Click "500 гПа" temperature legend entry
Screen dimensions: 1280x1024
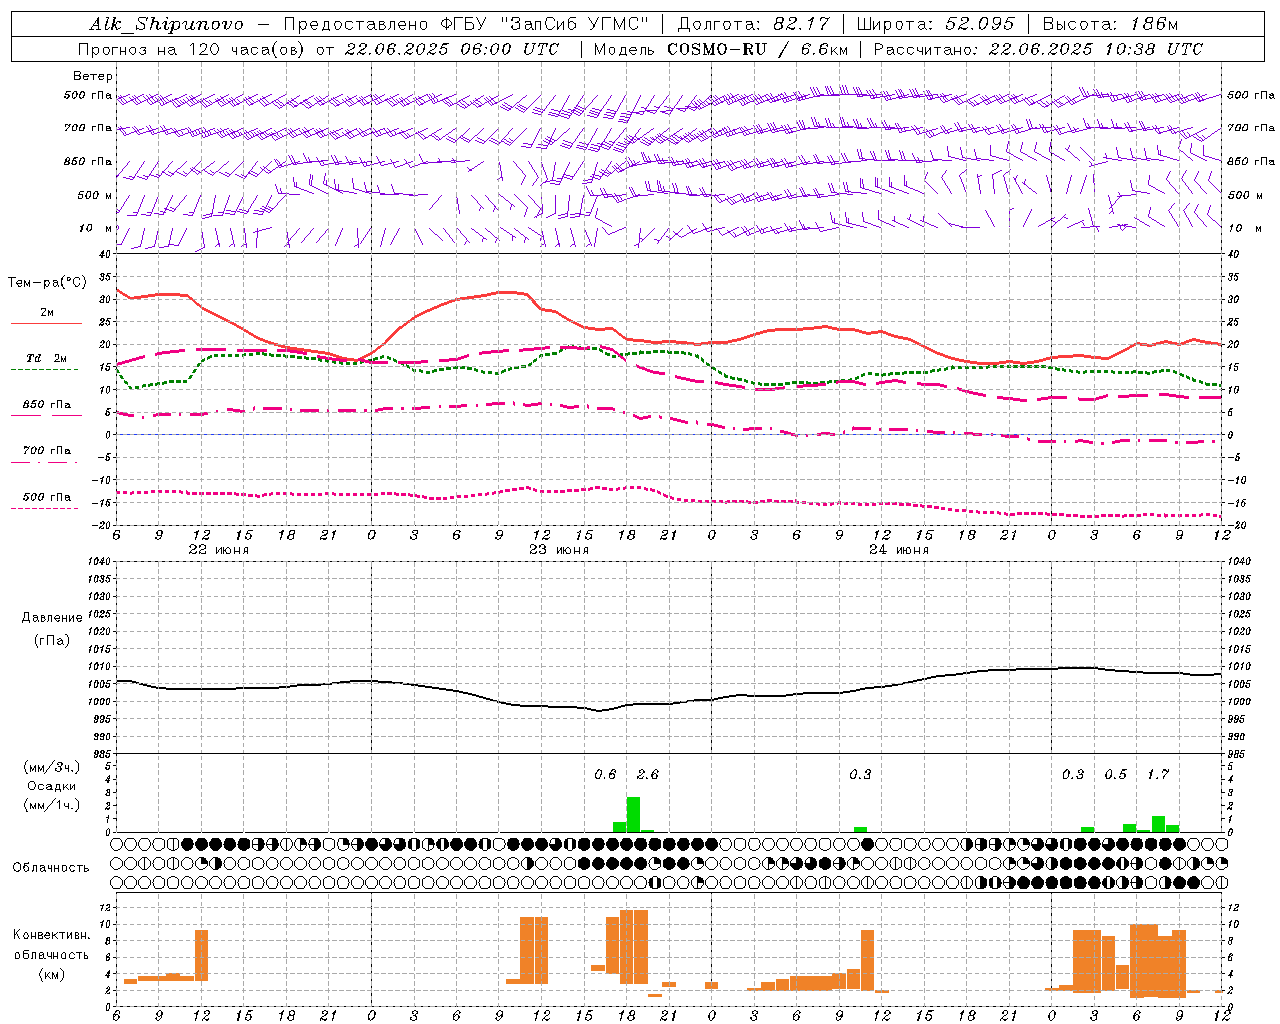click(x=46, y=497)
